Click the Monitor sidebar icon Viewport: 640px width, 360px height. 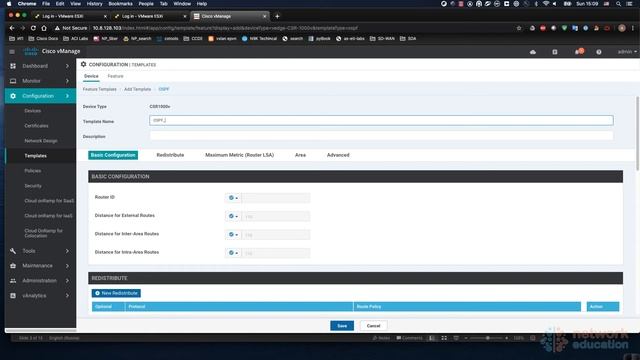pos(13,81)
